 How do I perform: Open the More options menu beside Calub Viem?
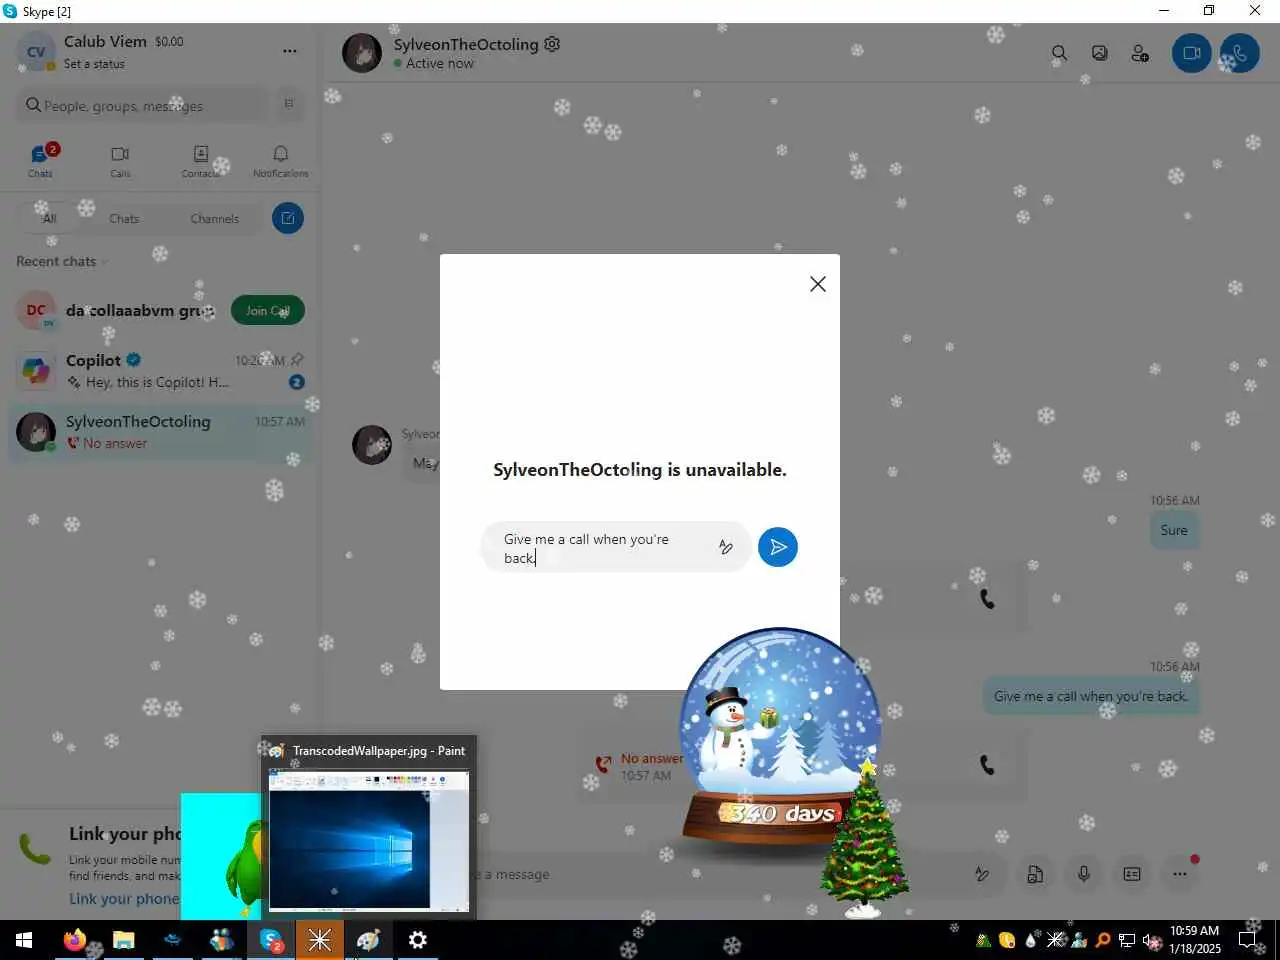[x=290, y=51]
